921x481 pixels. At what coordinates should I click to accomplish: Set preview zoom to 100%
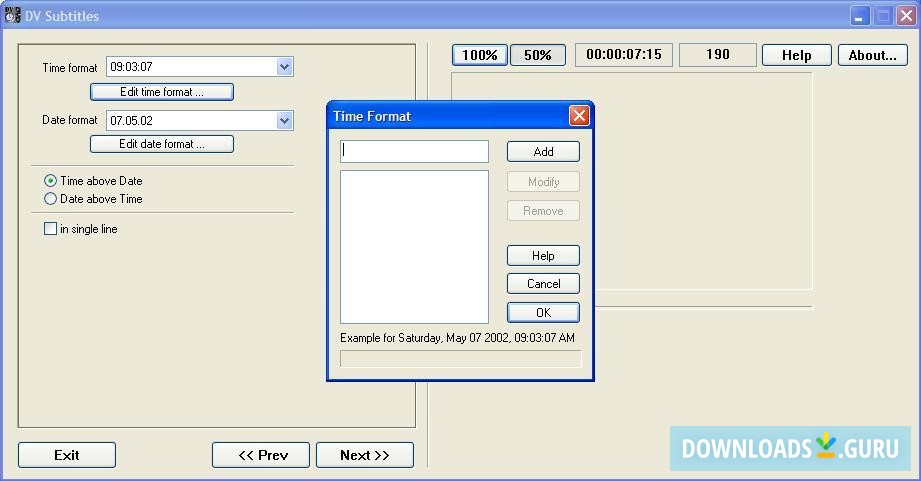(480, 55)
